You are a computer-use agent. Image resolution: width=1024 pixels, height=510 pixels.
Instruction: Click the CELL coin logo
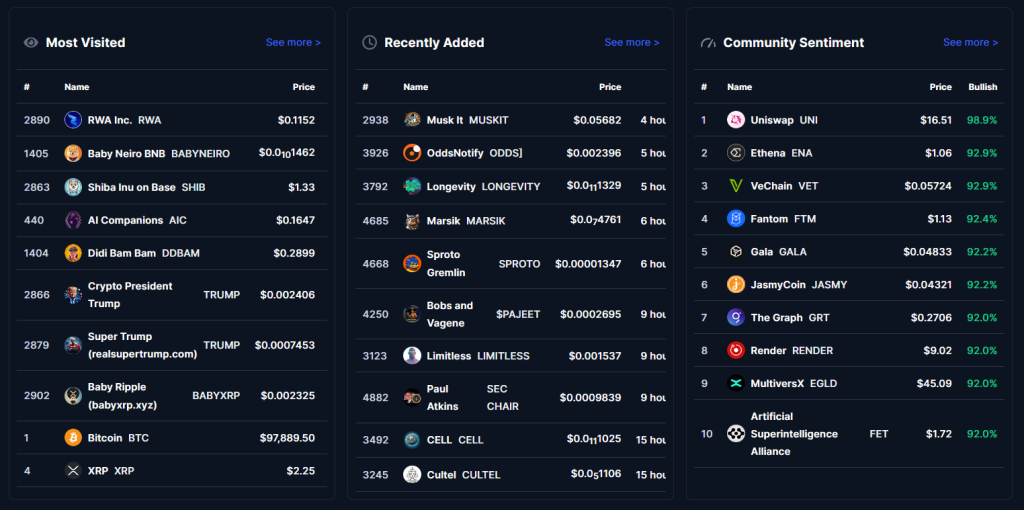tap(412, 440)
